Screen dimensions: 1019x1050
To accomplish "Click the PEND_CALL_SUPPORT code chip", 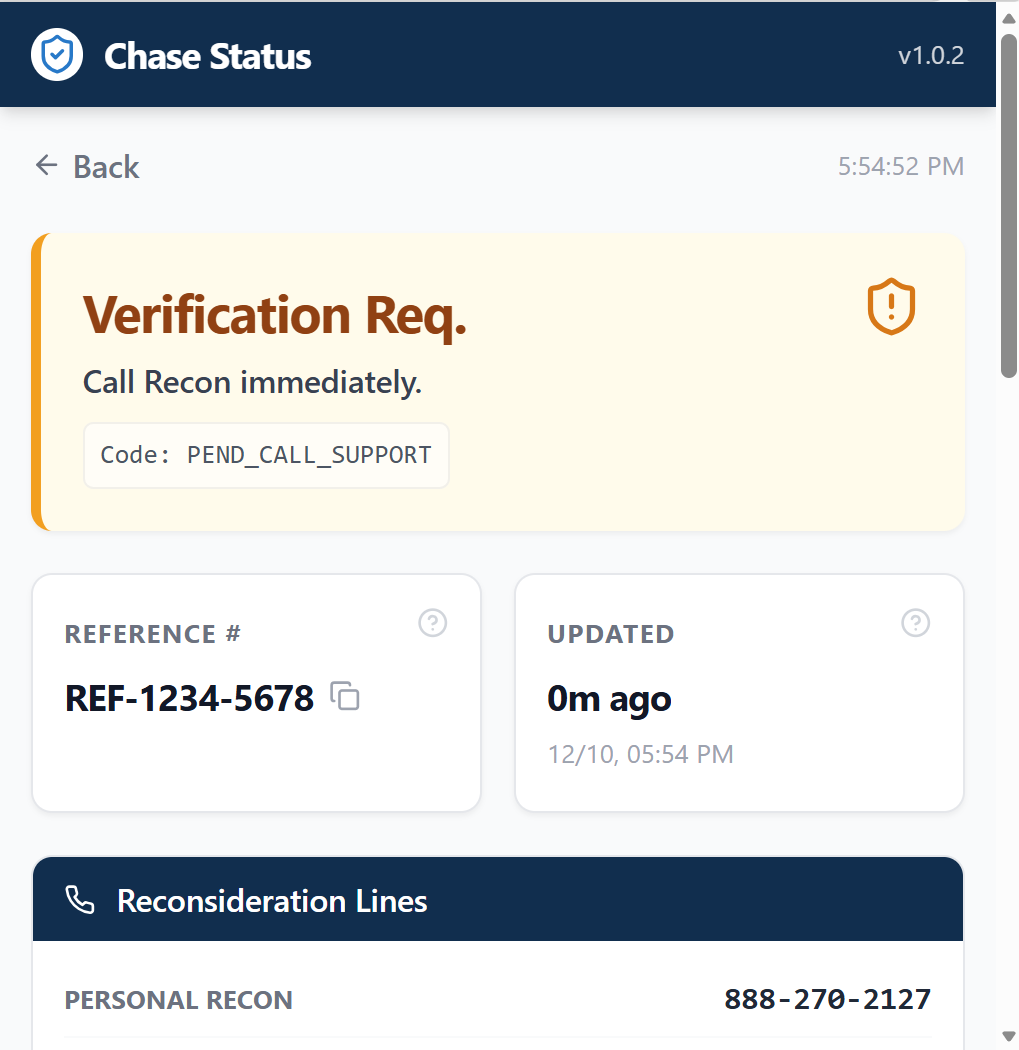I will (266, 455).
